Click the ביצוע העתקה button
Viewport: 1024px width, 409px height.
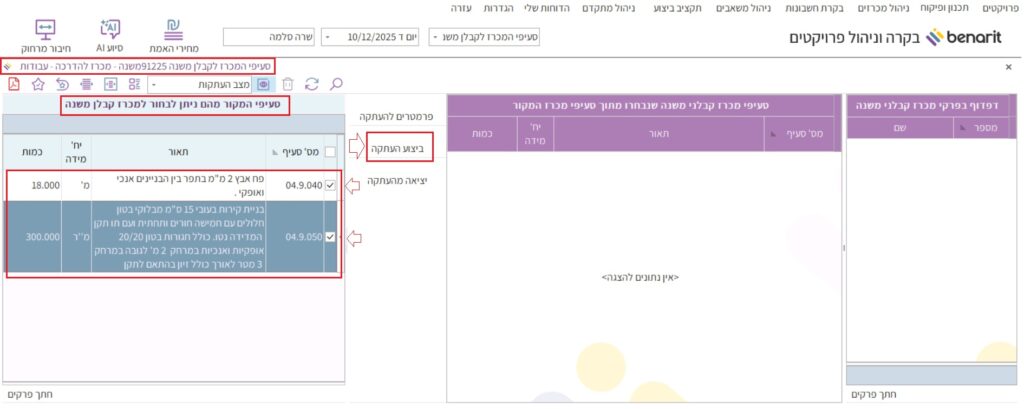pyautogui.click(x=398, y=148)
